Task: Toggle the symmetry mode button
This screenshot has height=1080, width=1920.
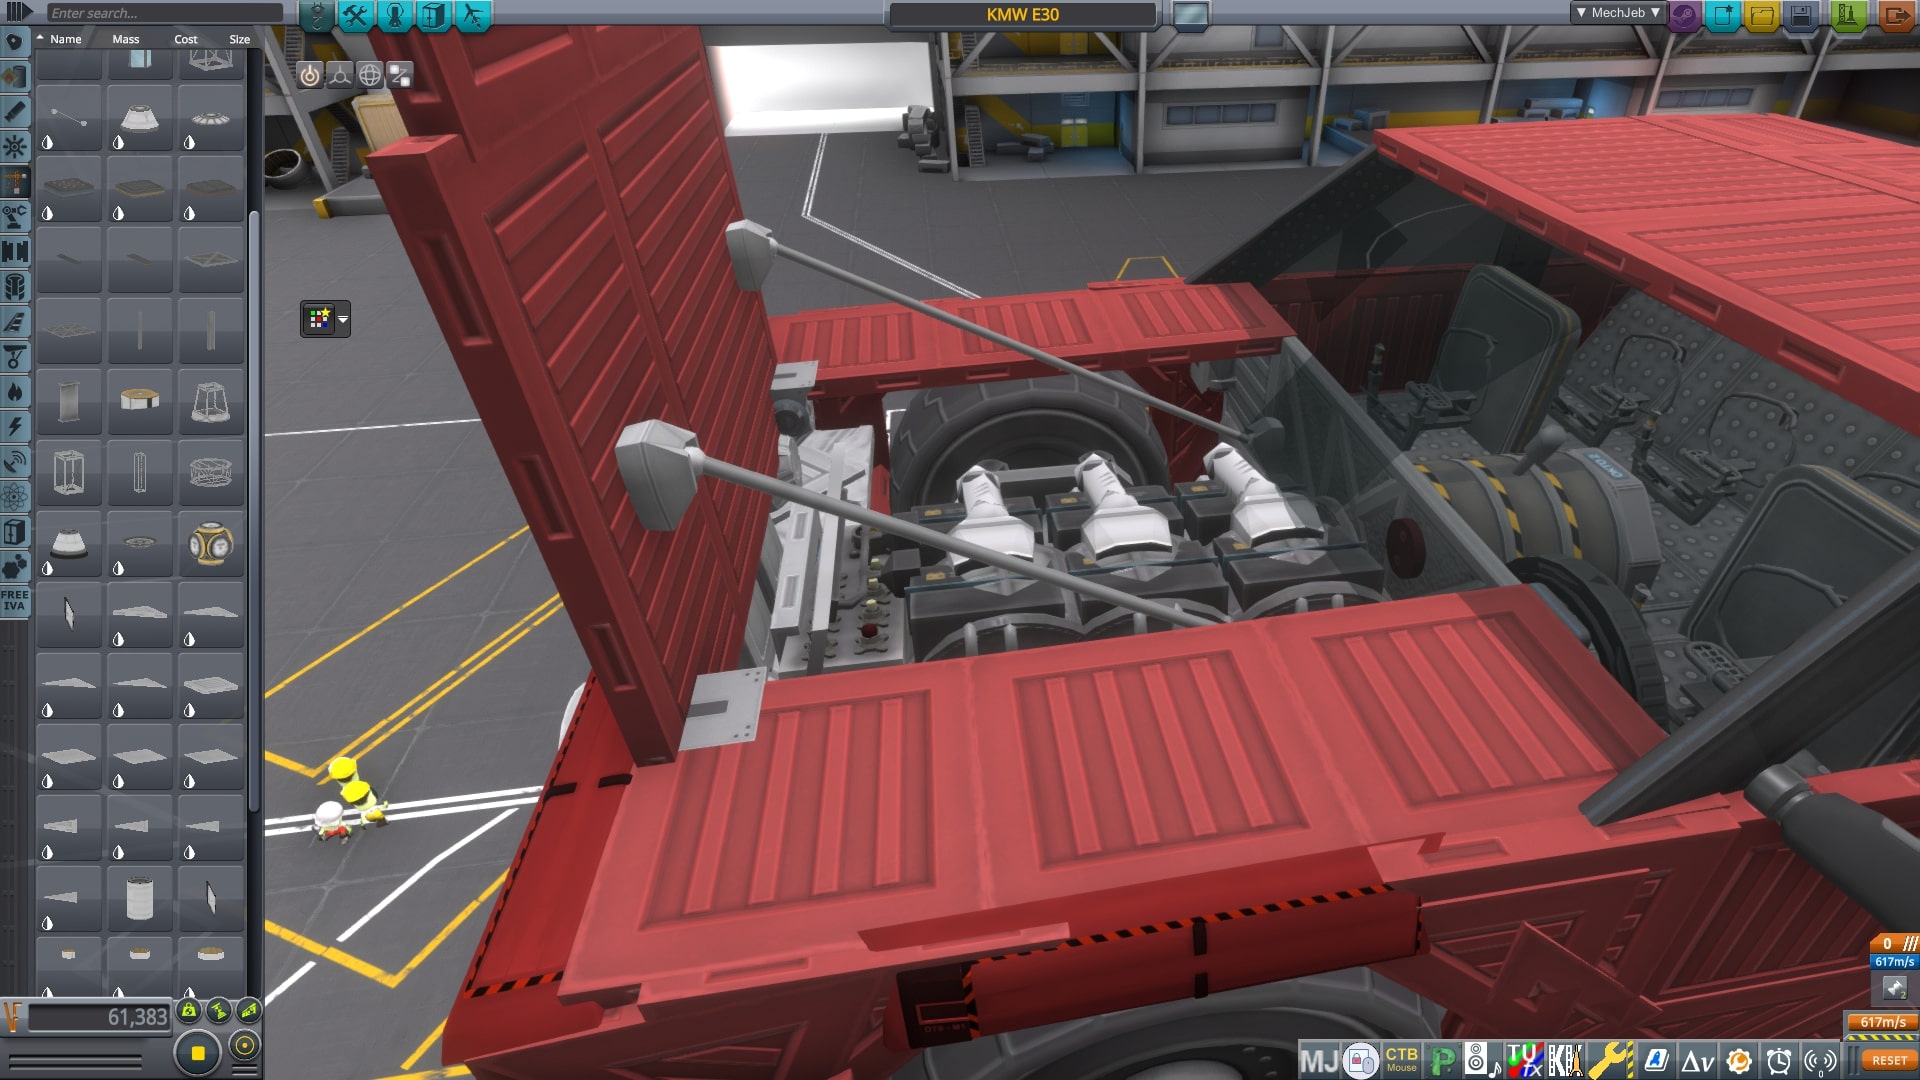Action: (198, 1053)
